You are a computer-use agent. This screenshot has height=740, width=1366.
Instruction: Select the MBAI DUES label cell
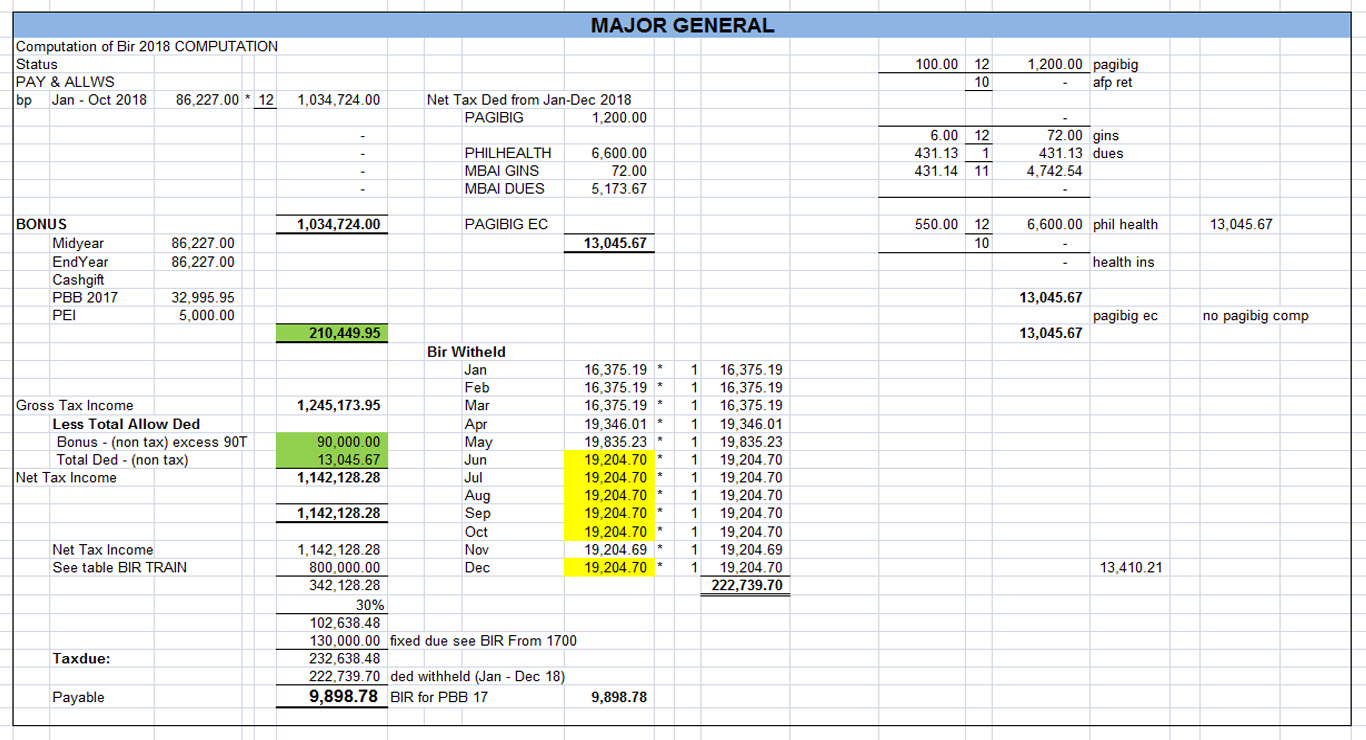coord(505,189)
